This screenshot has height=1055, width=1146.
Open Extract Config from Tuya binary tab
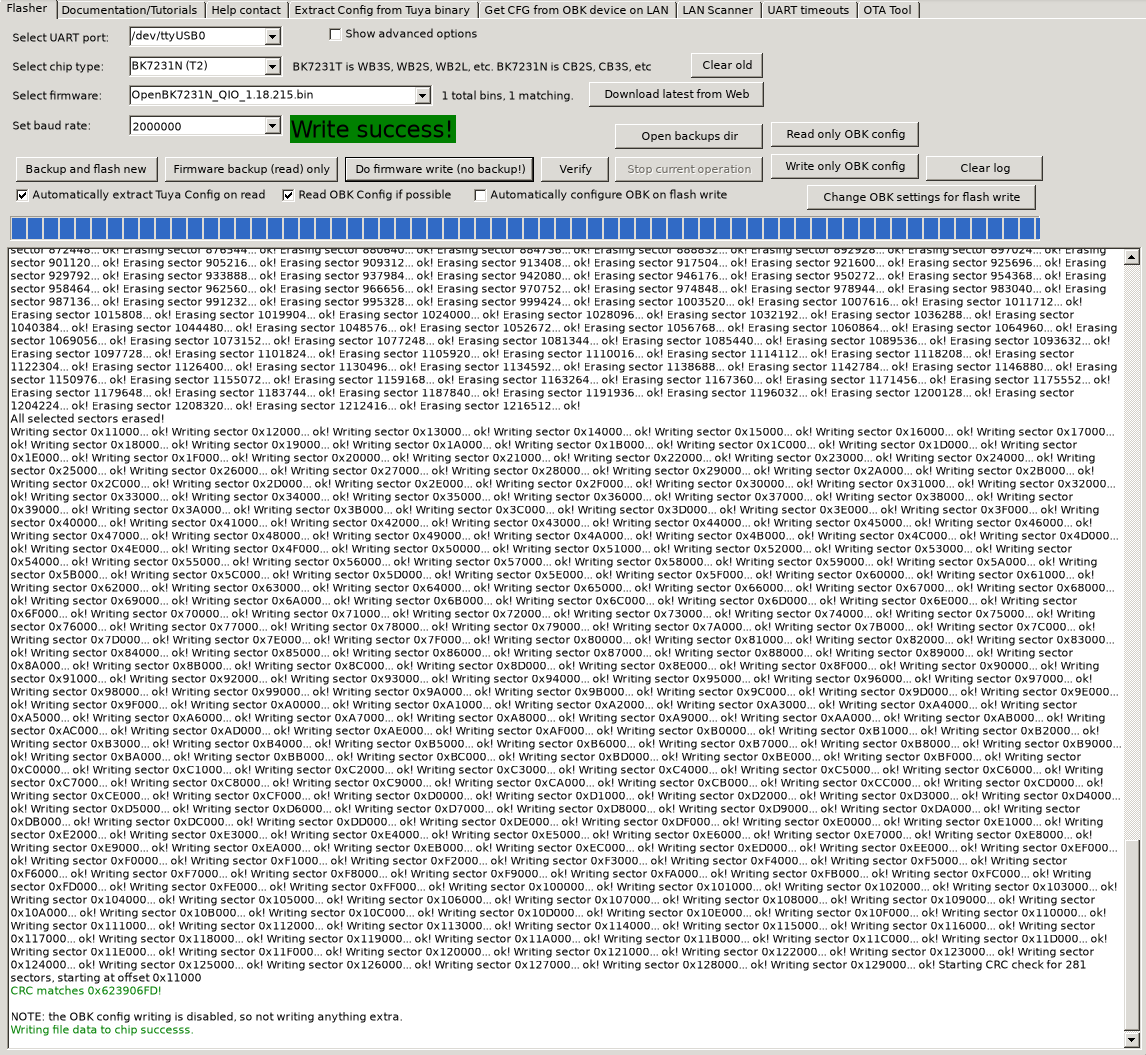382,10
